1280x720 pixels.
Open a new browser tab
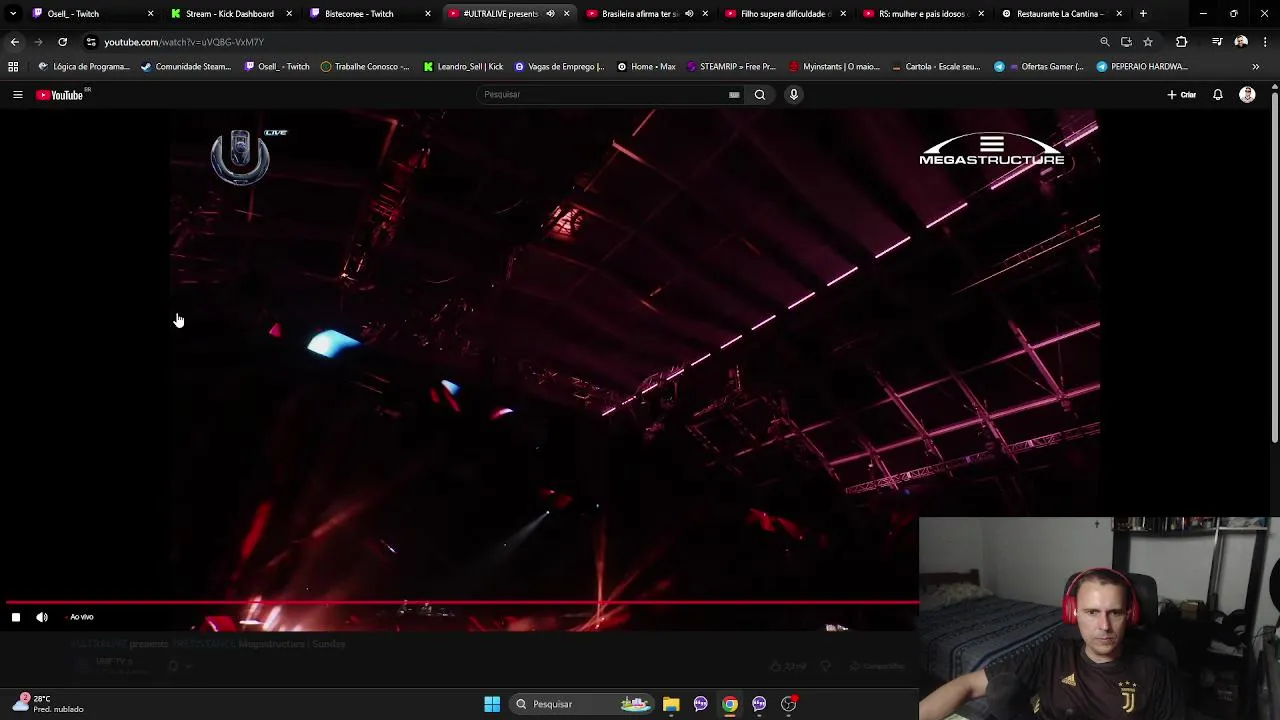[x=1143, y=14]
